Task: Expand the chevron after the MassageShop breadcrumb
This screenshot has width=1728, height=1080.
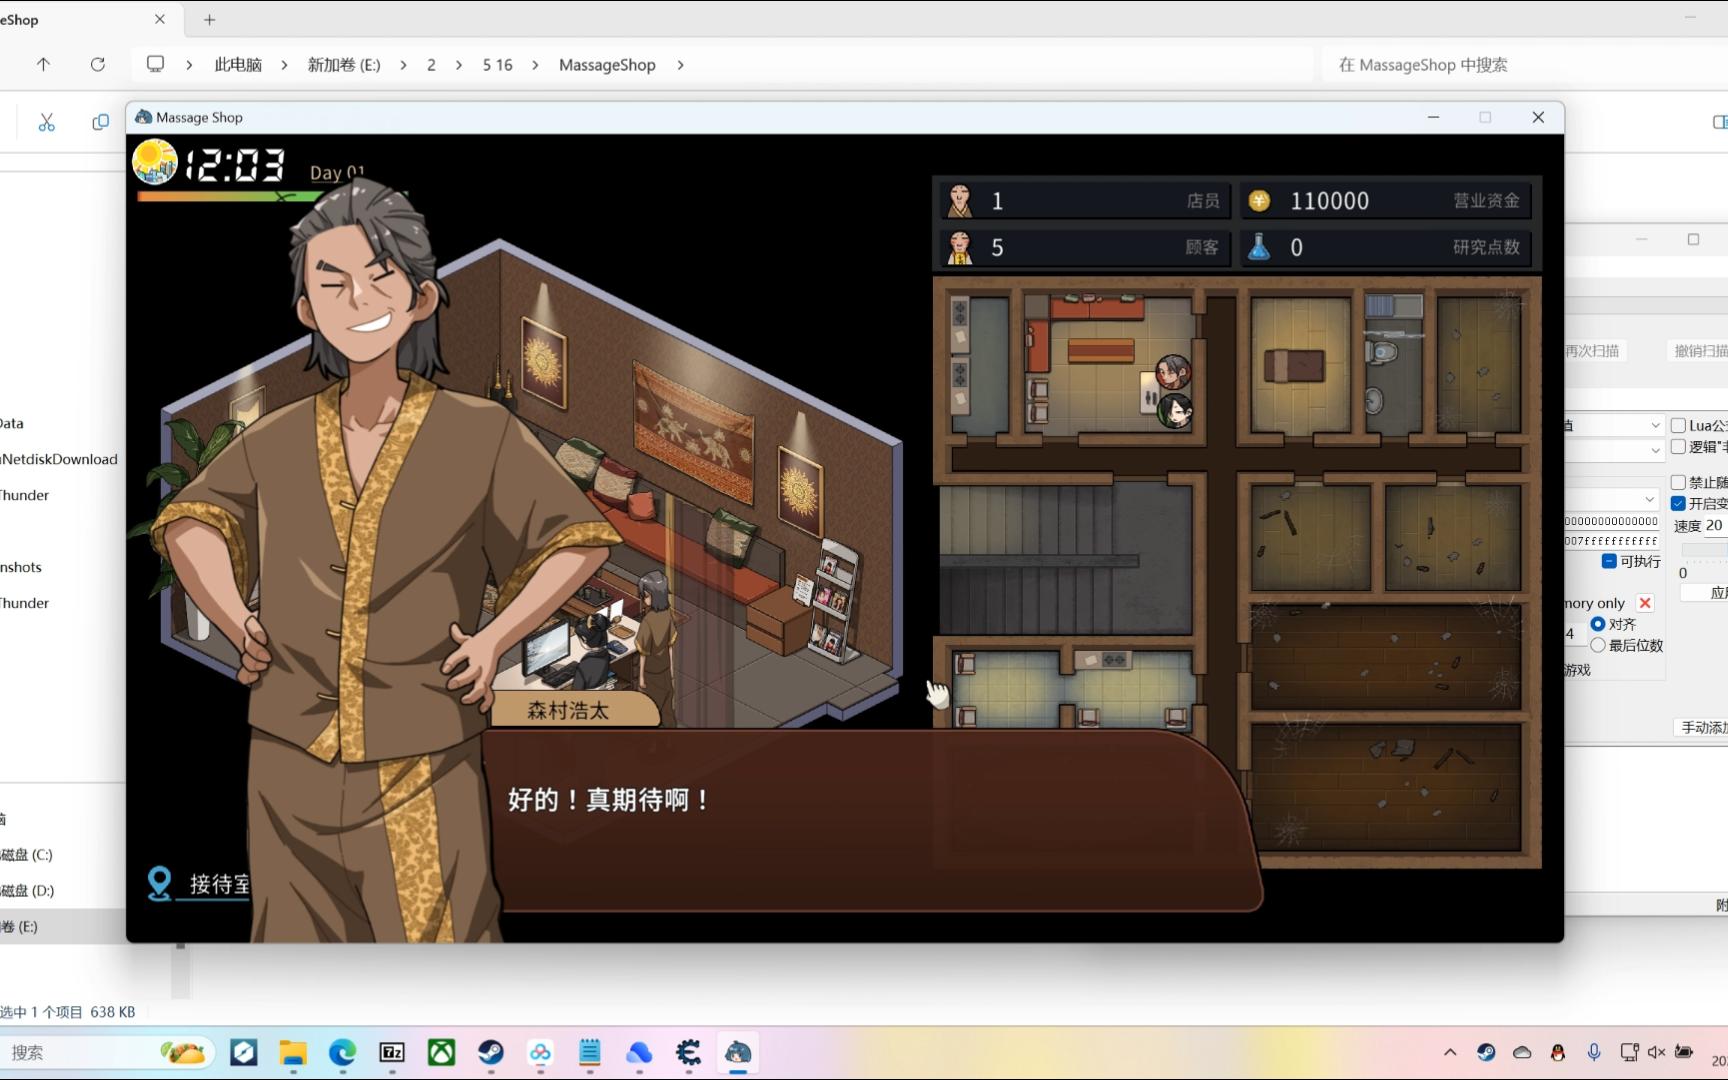Action: pos(680,65)
